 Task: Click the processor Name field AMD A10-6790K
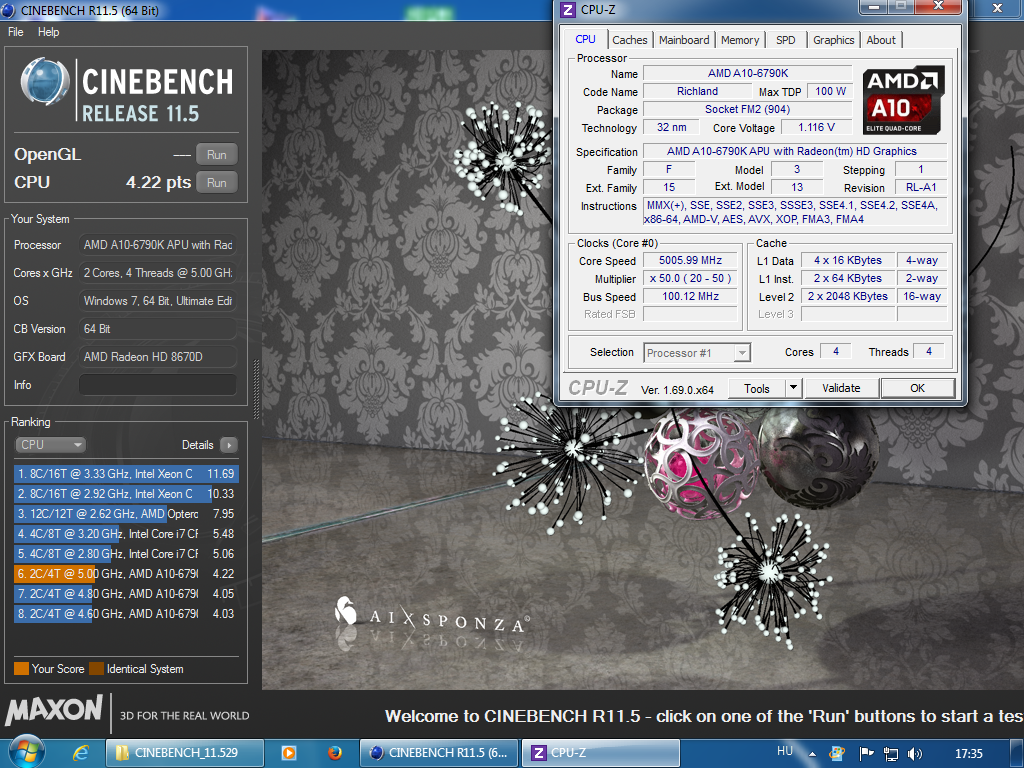coord(748,73)
